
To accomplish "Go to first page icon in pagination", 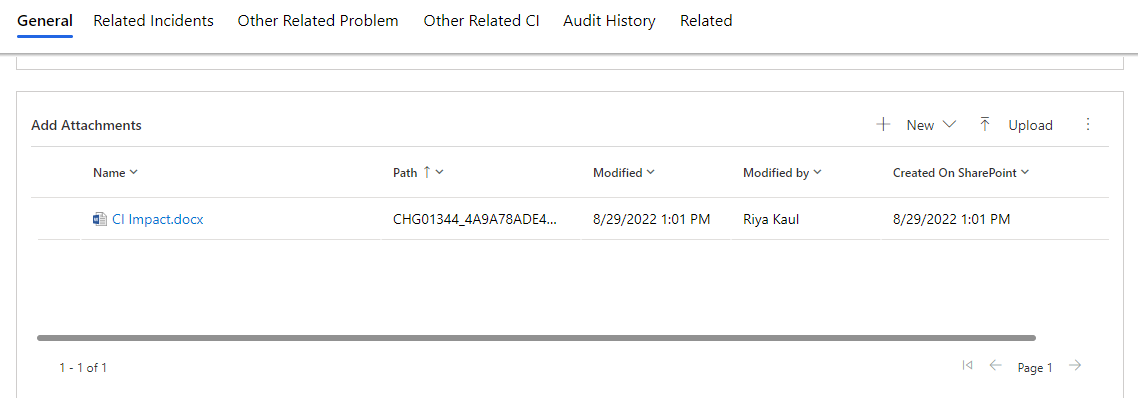I will [x=967, y=365].
